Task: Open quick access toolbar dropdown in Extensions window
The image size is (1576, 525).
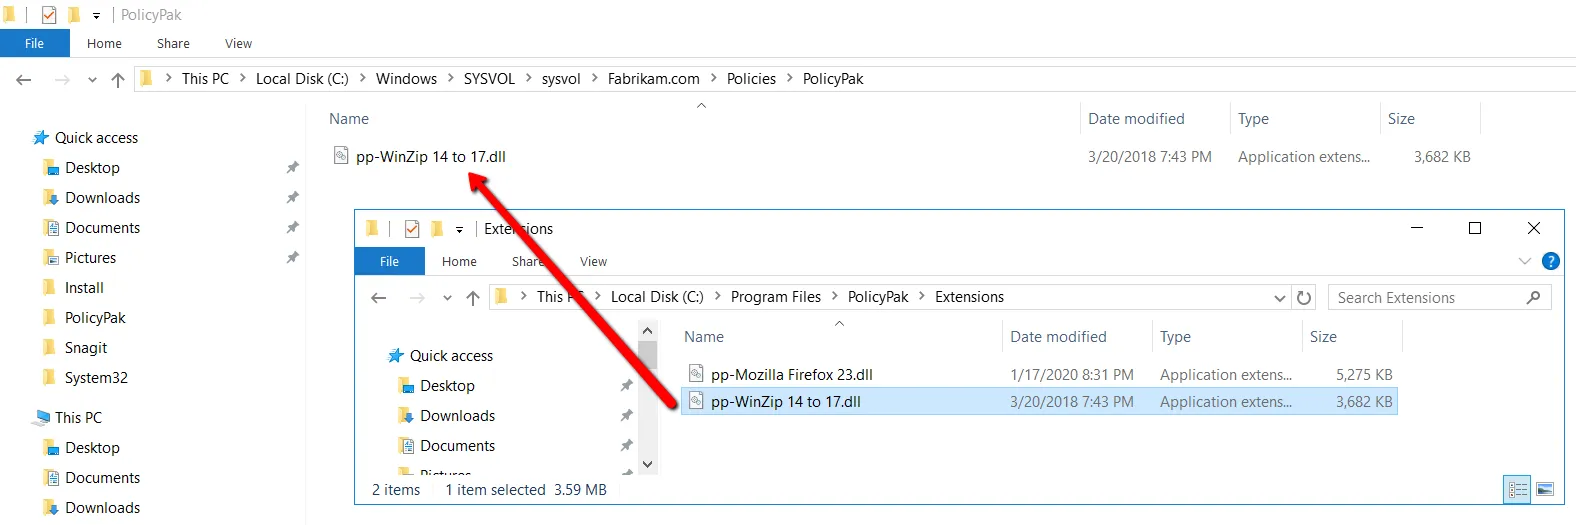Action: 460,230
